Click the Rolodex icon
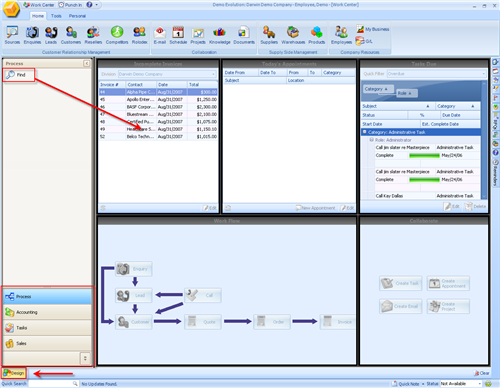This screenshot has width=500, height=388. pyautogui.click(x=139, y=35)
